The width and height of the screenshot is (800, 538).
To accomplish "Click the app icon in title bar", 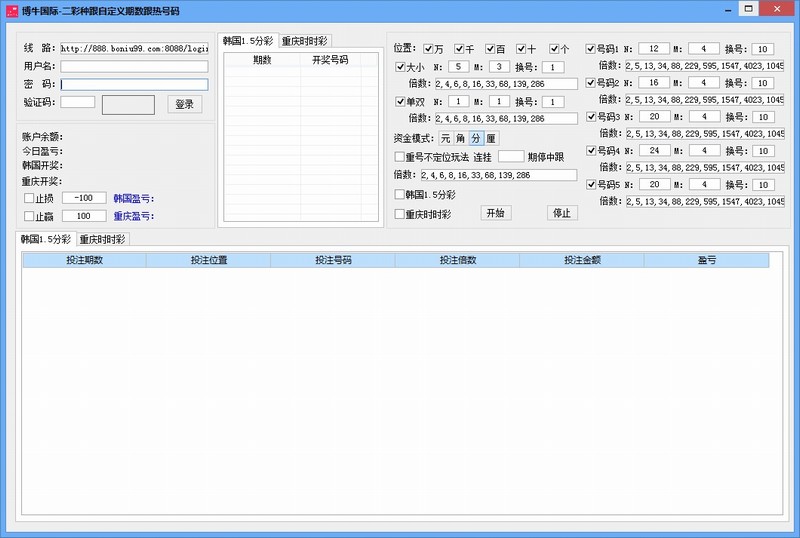I will pos(11,9).
